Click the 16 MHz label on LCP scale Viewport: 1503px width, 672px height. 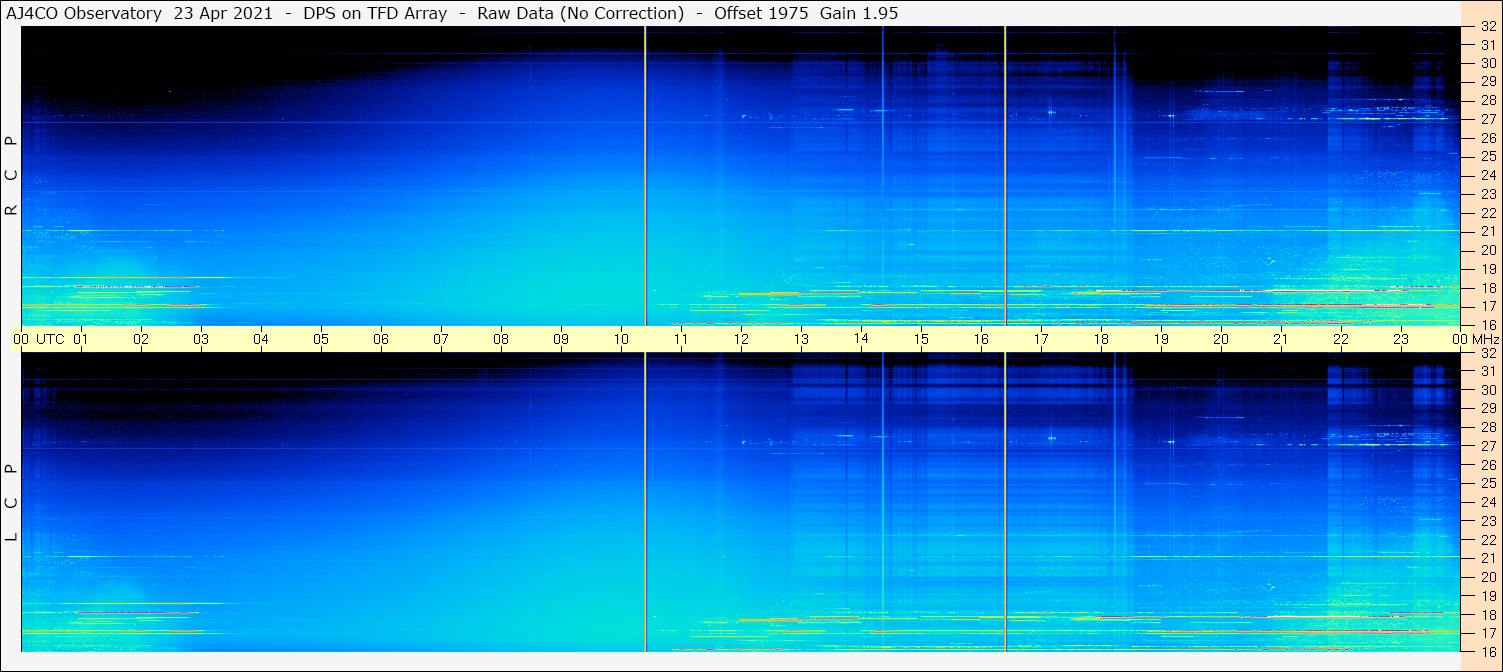(1487, 651)
